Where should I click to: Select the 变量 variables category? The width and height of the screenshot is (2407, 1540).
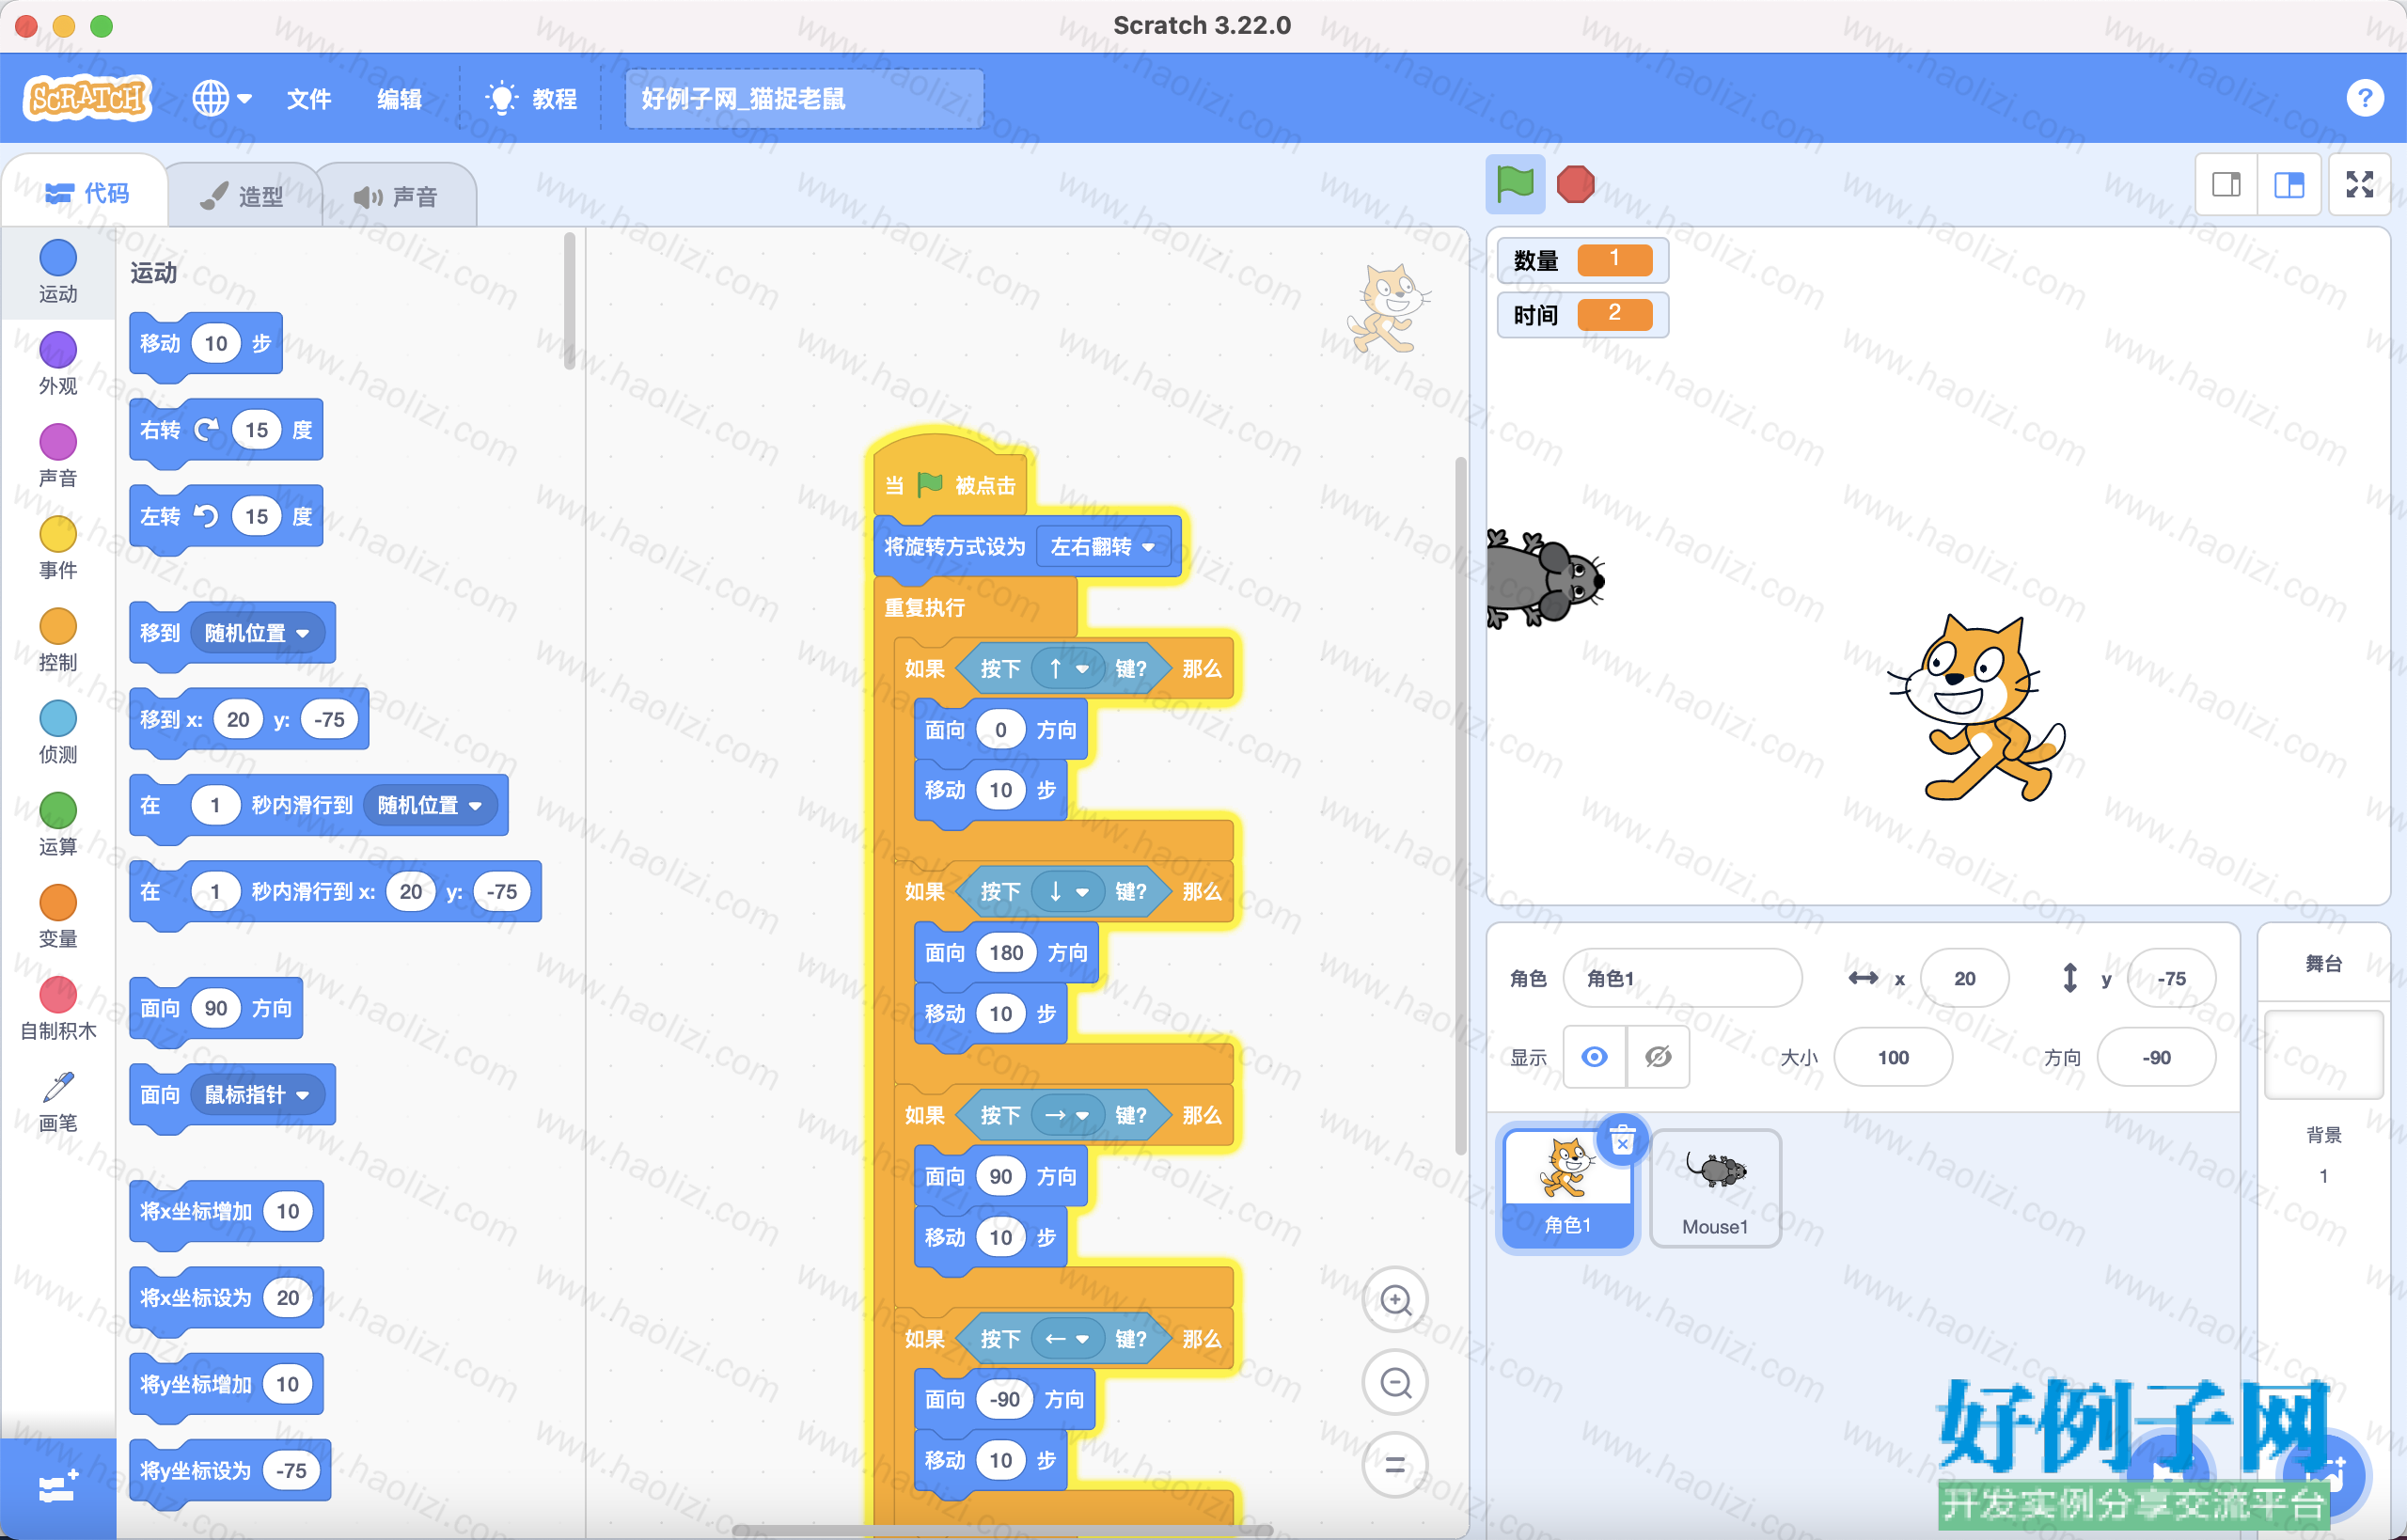58,916
